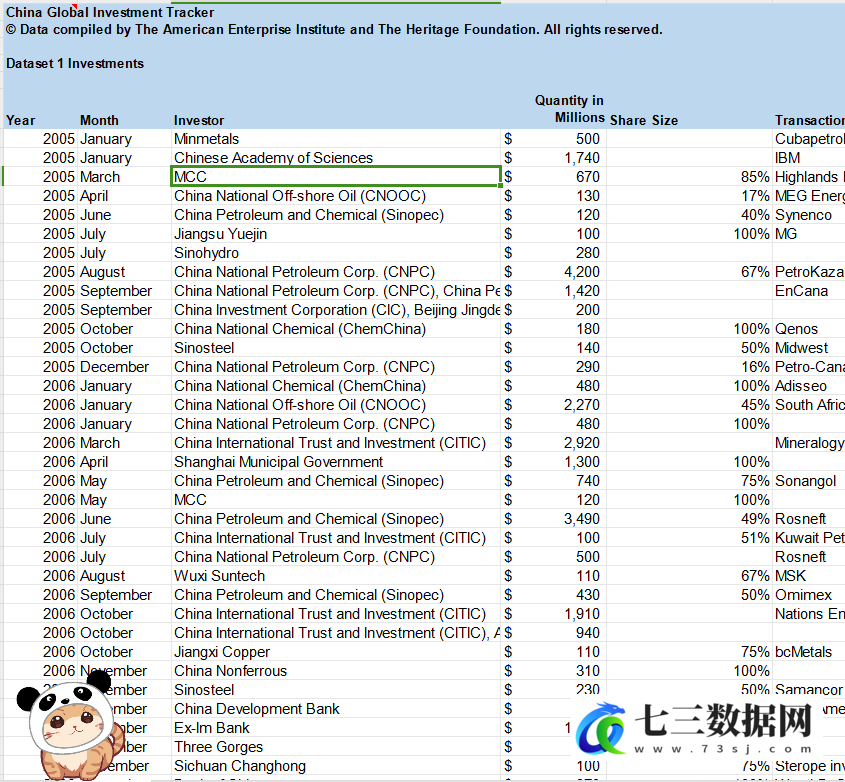The width and height of the screenshot is (845, 782).
Task: Click the data copyright notice line
Action: 334,29
